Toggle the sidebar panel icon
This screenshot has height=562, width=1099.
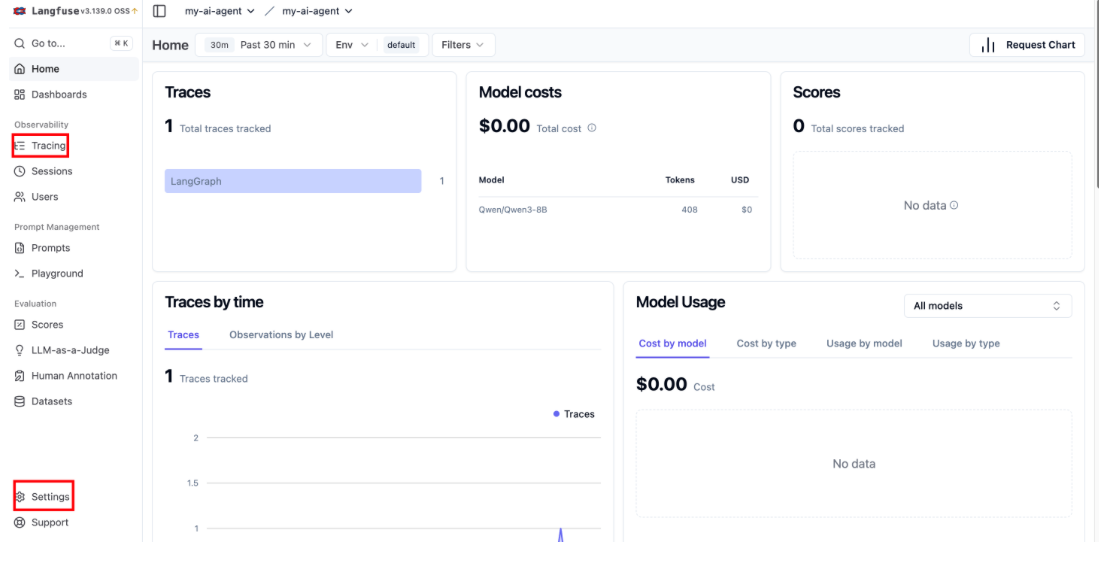[x=159, y=11]
